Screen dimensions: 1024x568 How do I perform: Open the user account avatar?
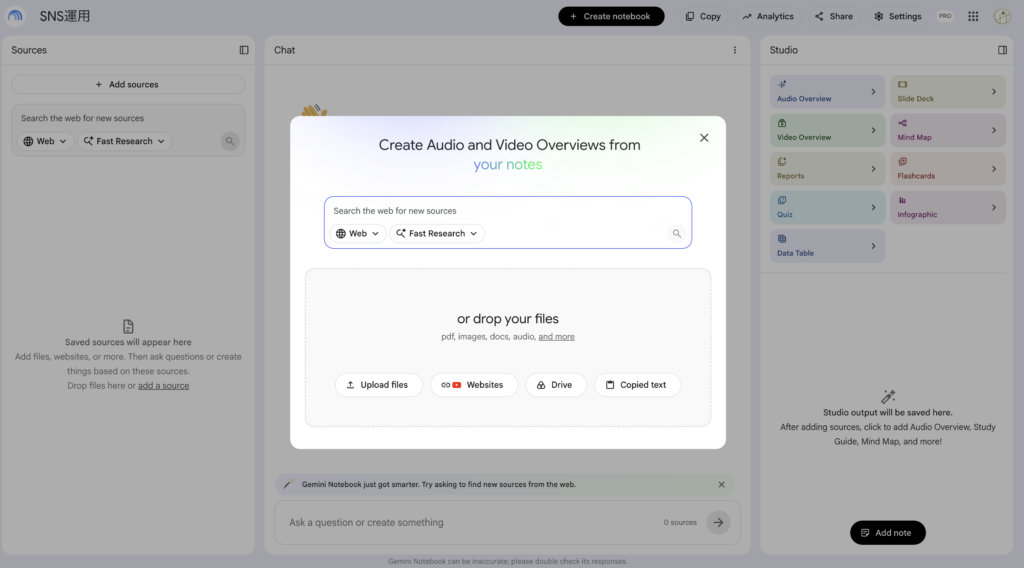click(1002, 16)
